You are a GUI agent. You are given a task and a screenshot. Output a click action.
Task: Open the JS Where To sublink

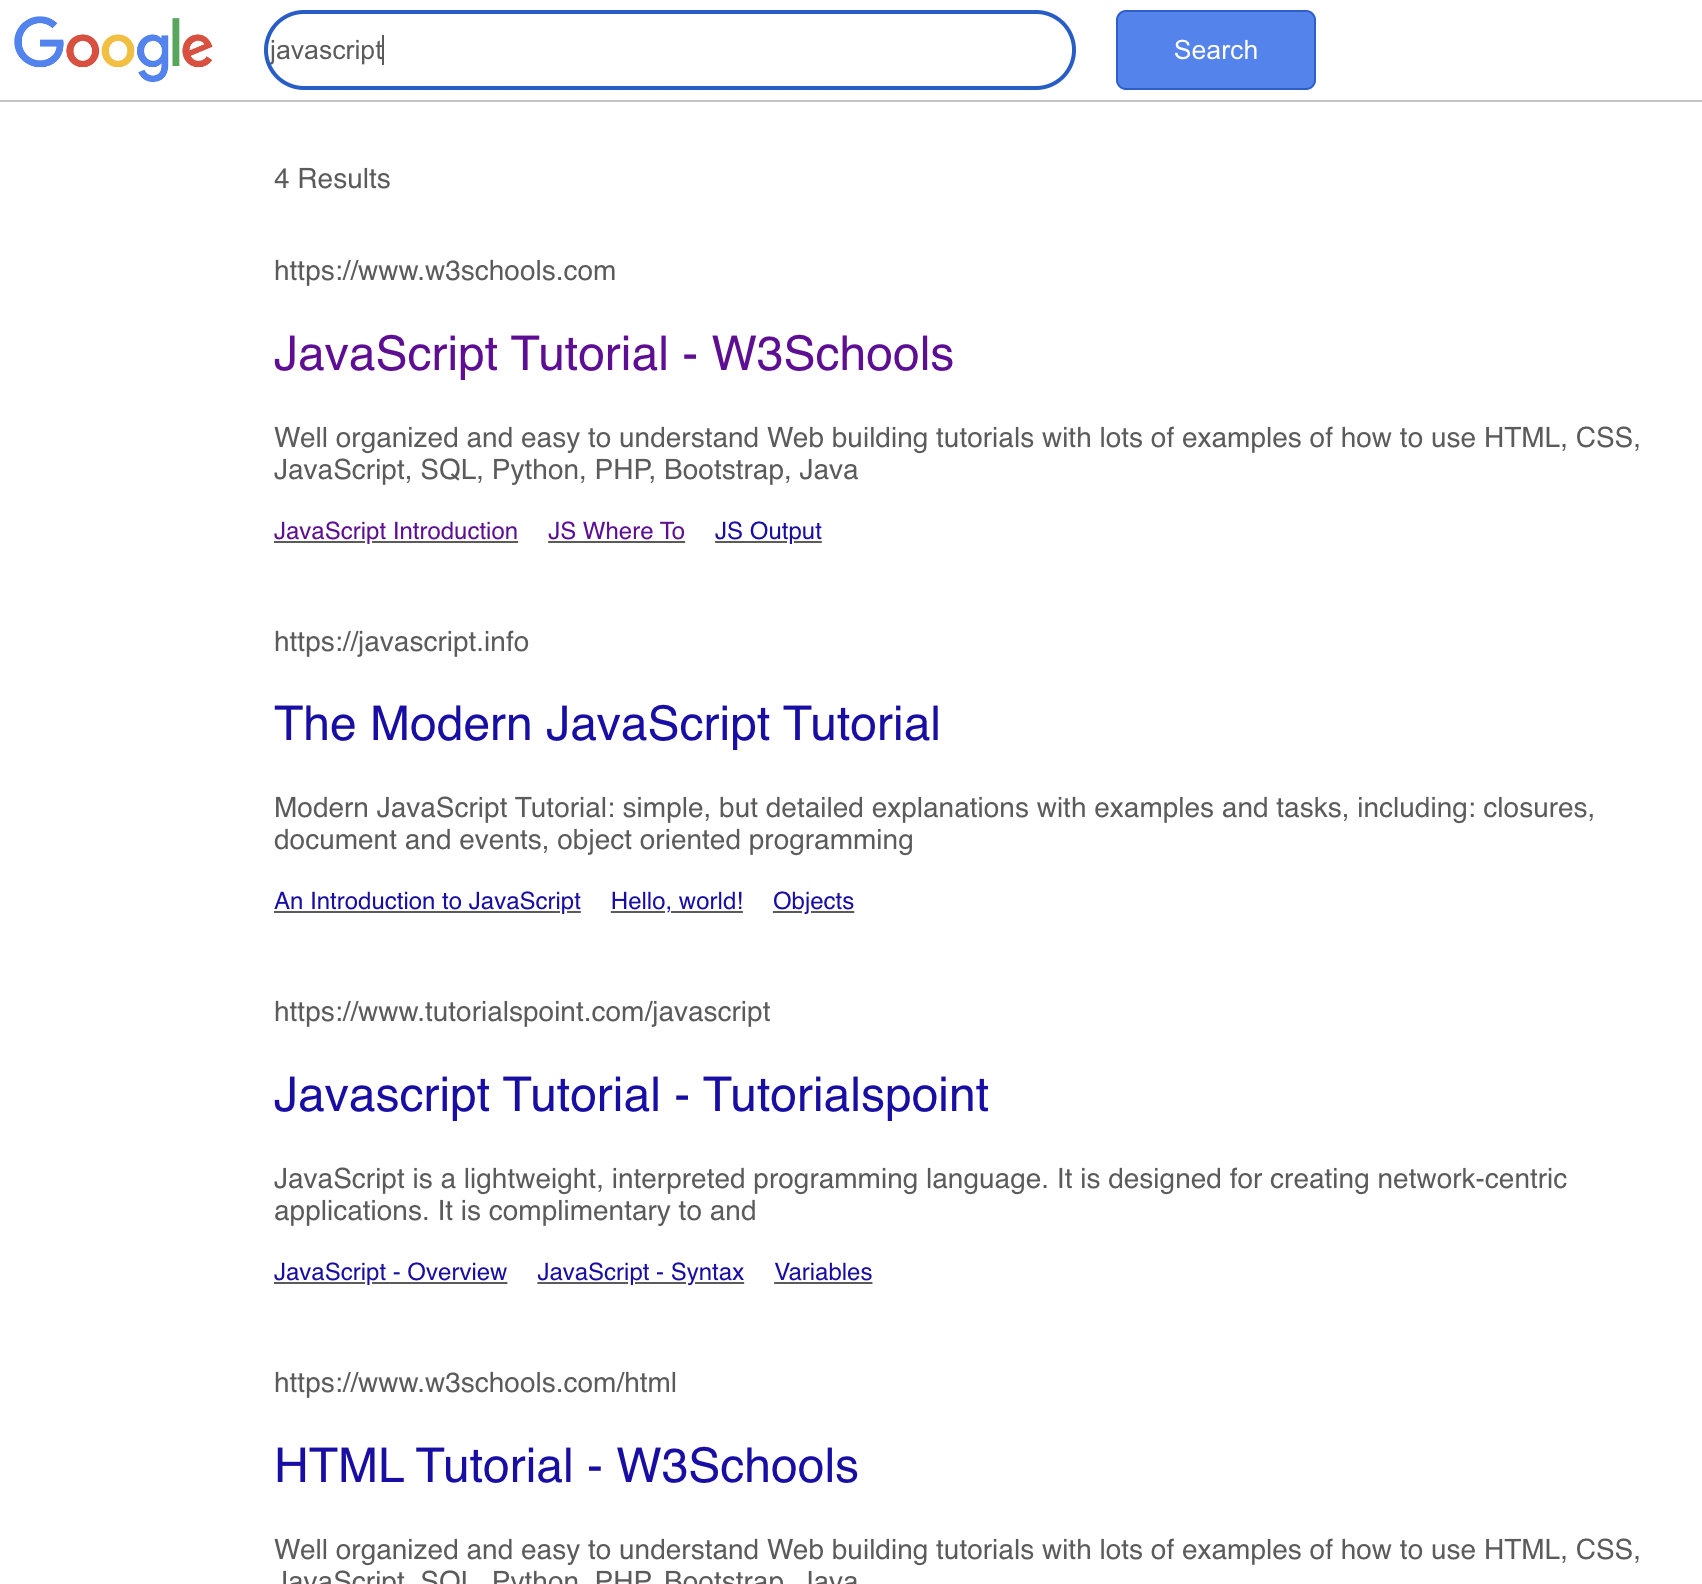pyautogui.click(x=616, y=531)
